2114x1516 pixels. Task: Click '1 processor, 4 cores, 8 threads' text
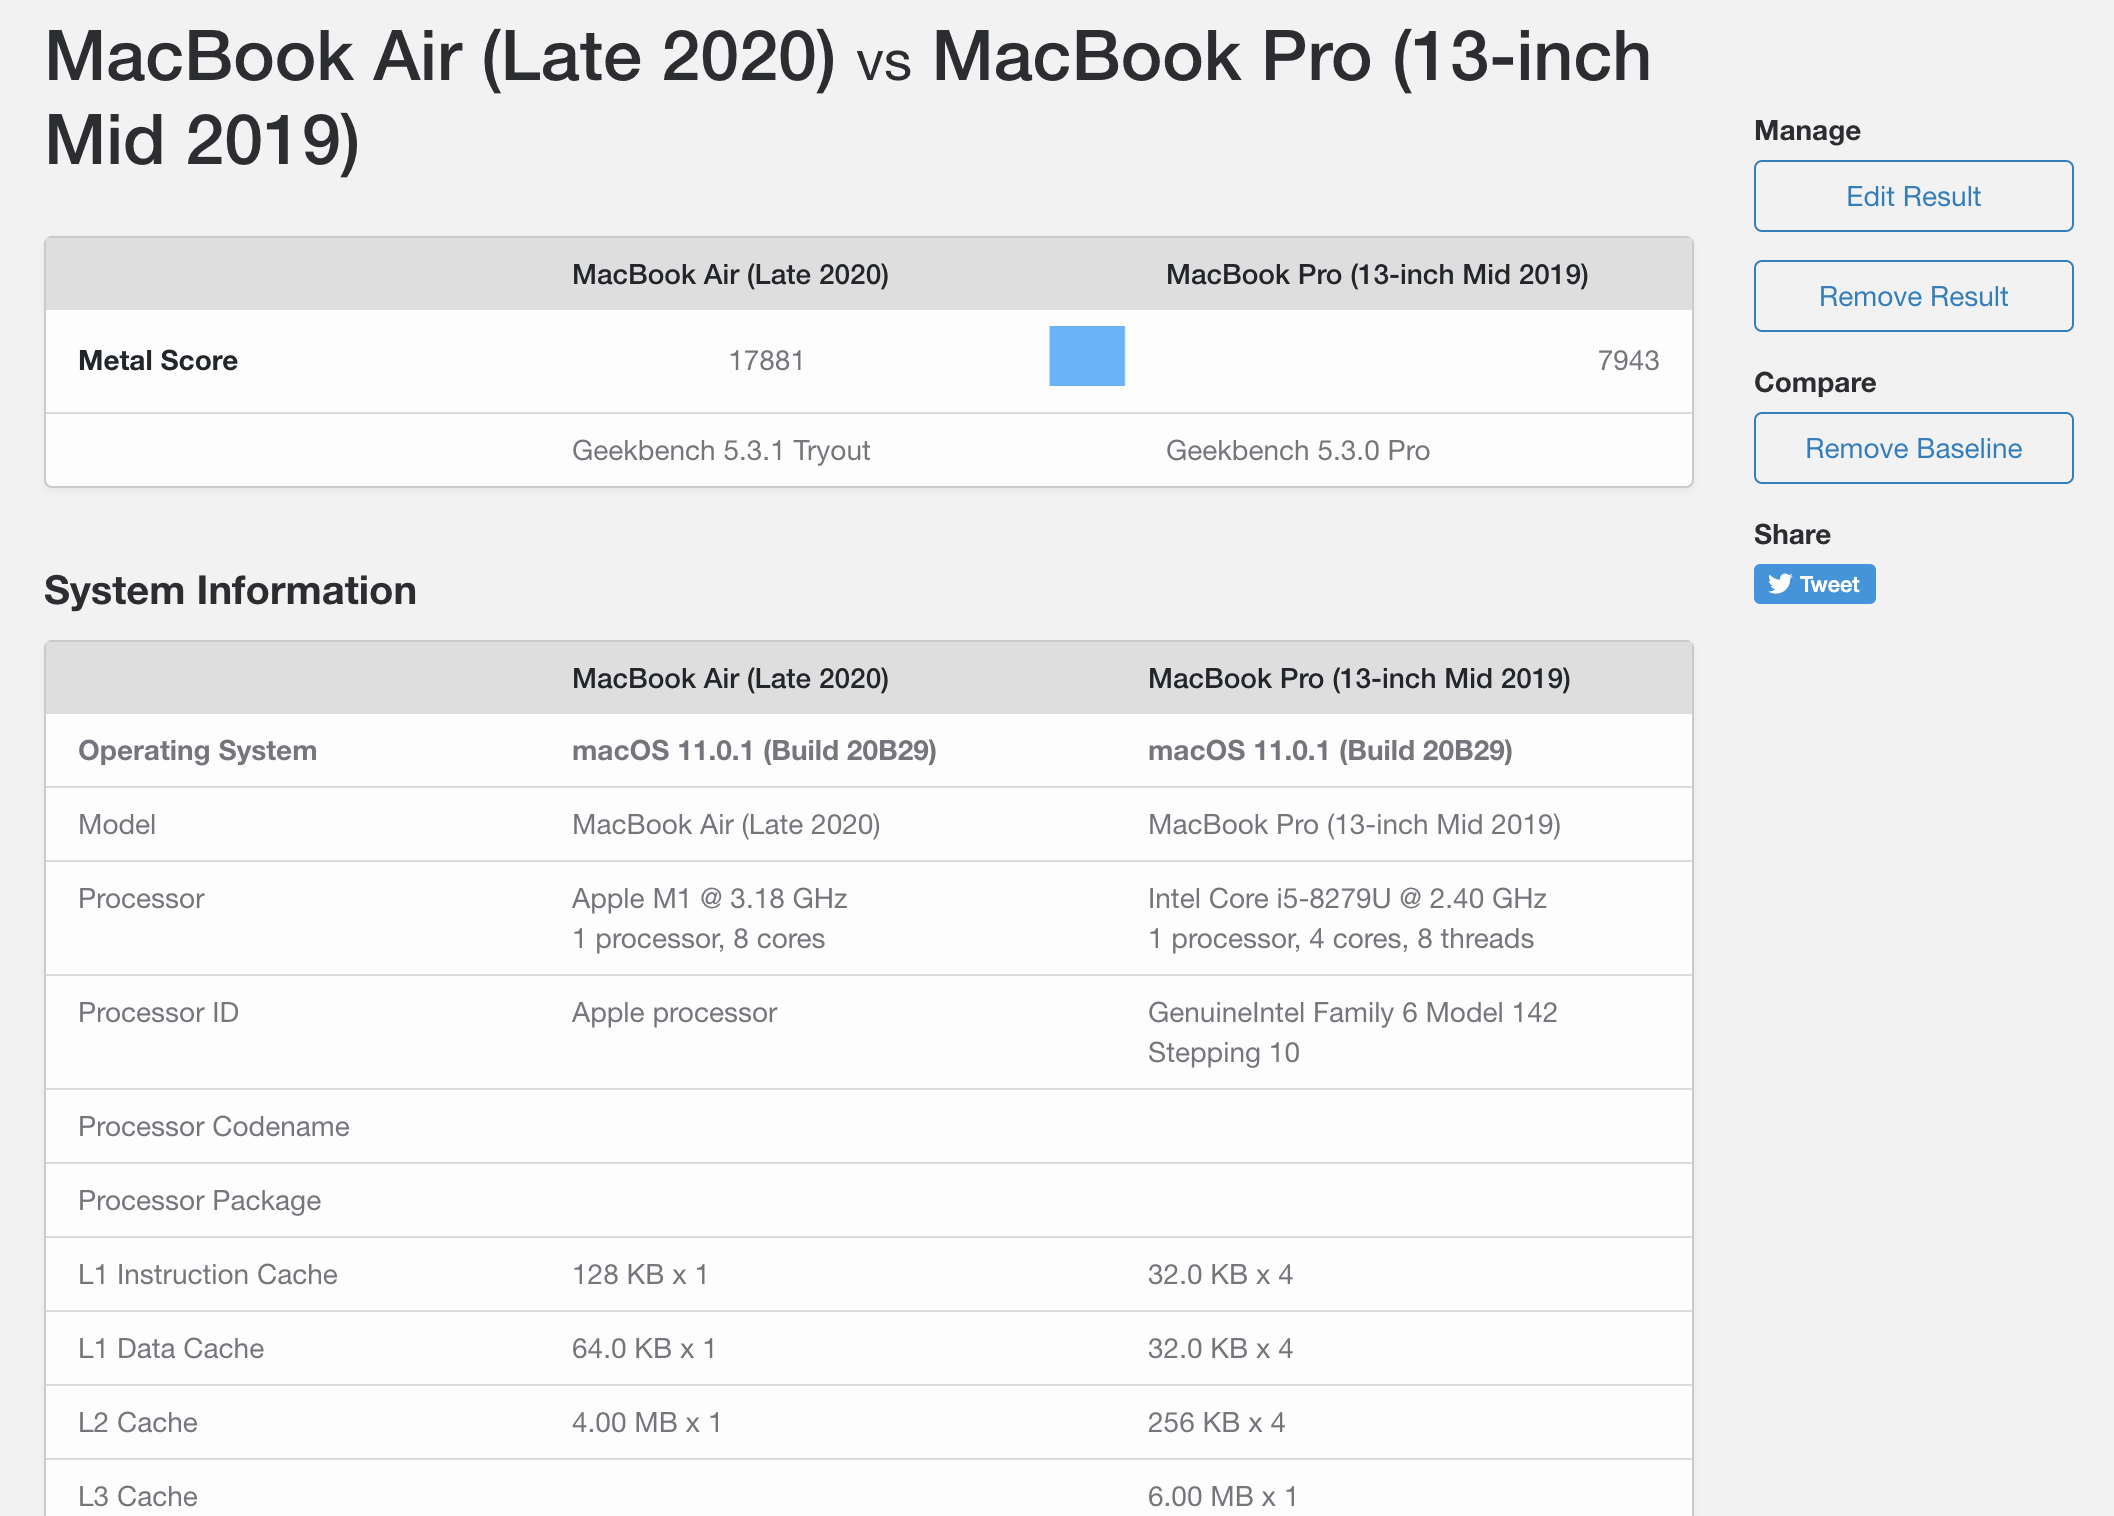1341,938
